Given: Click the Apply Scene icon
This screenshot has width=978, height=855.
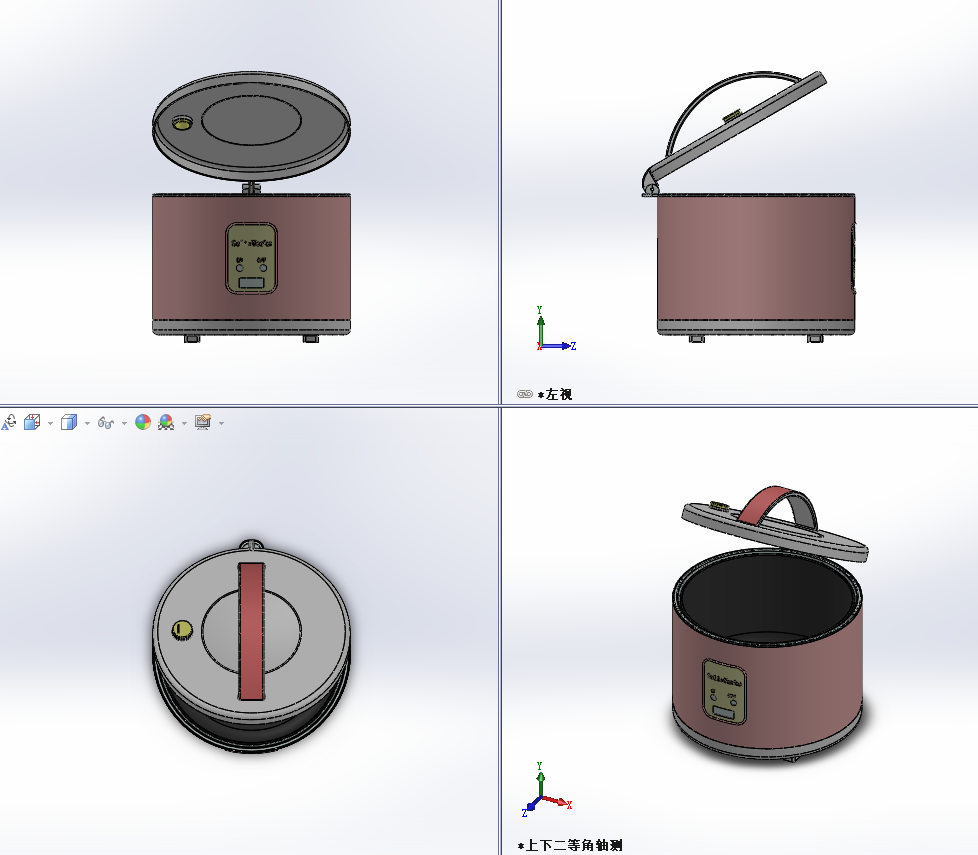Looking at the screenshot, I should [166, 423].
